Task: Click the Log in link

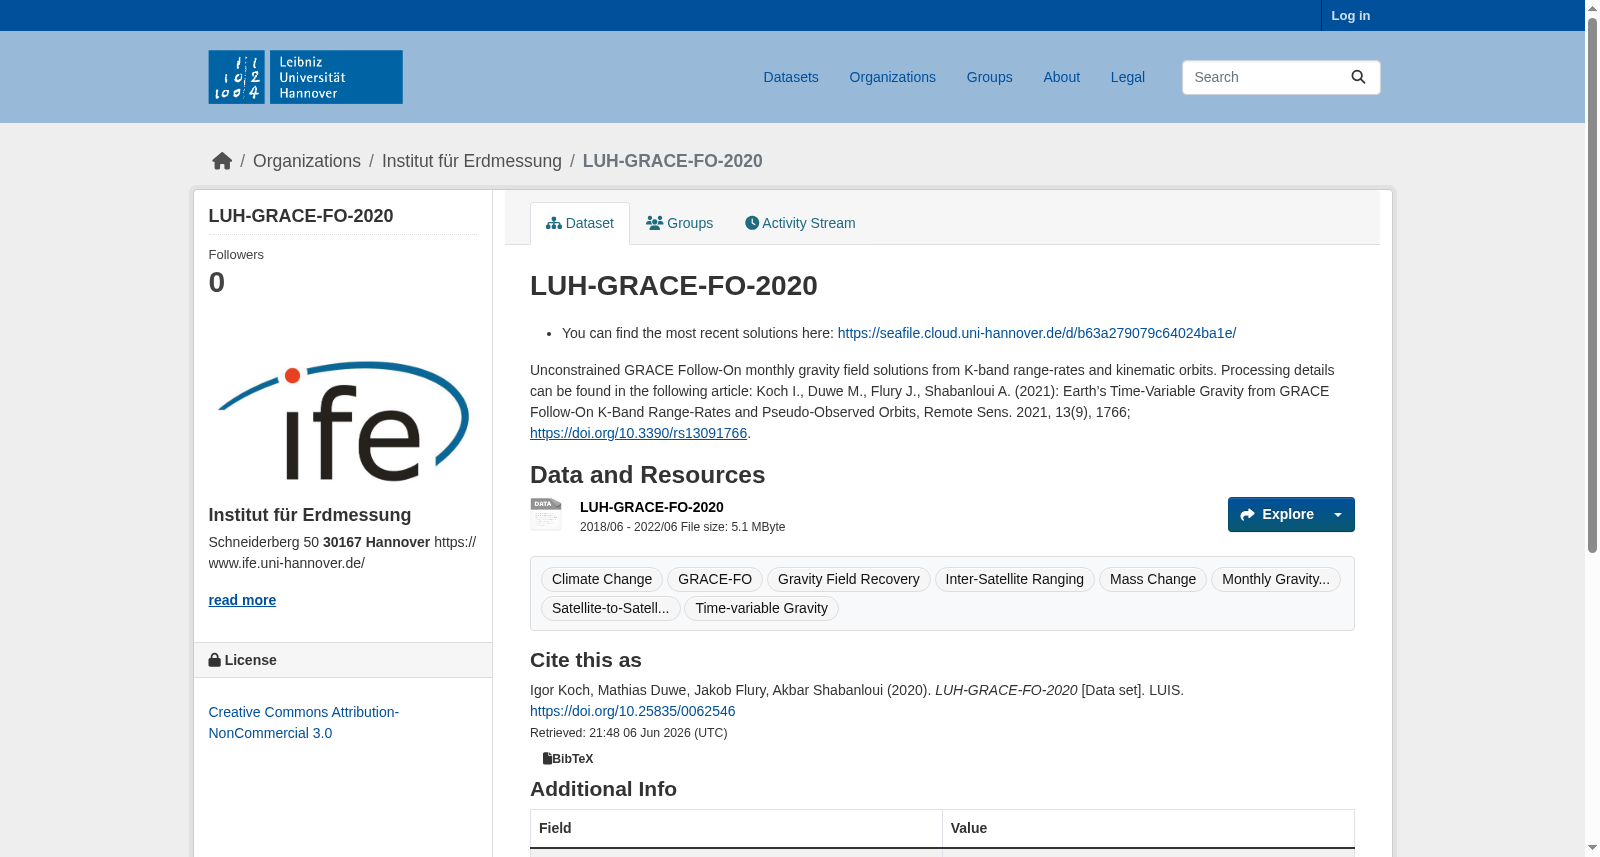Action: tap(1350, 15)
